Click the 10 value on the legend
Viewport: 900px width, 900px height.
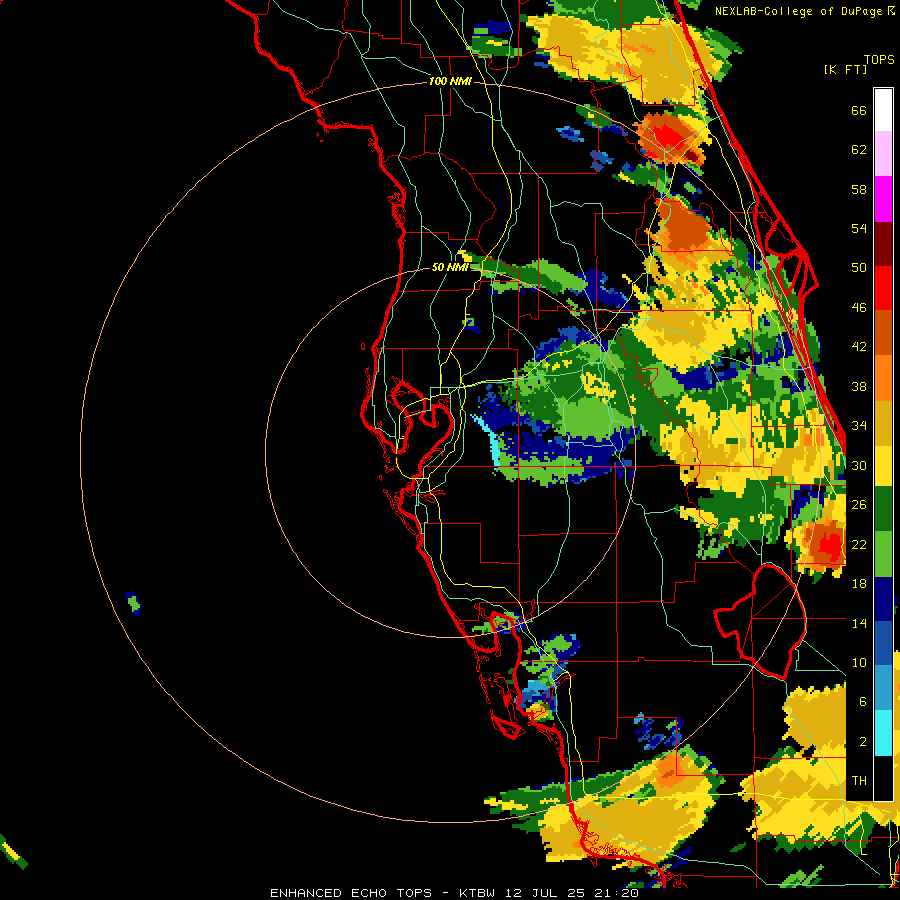859,662
